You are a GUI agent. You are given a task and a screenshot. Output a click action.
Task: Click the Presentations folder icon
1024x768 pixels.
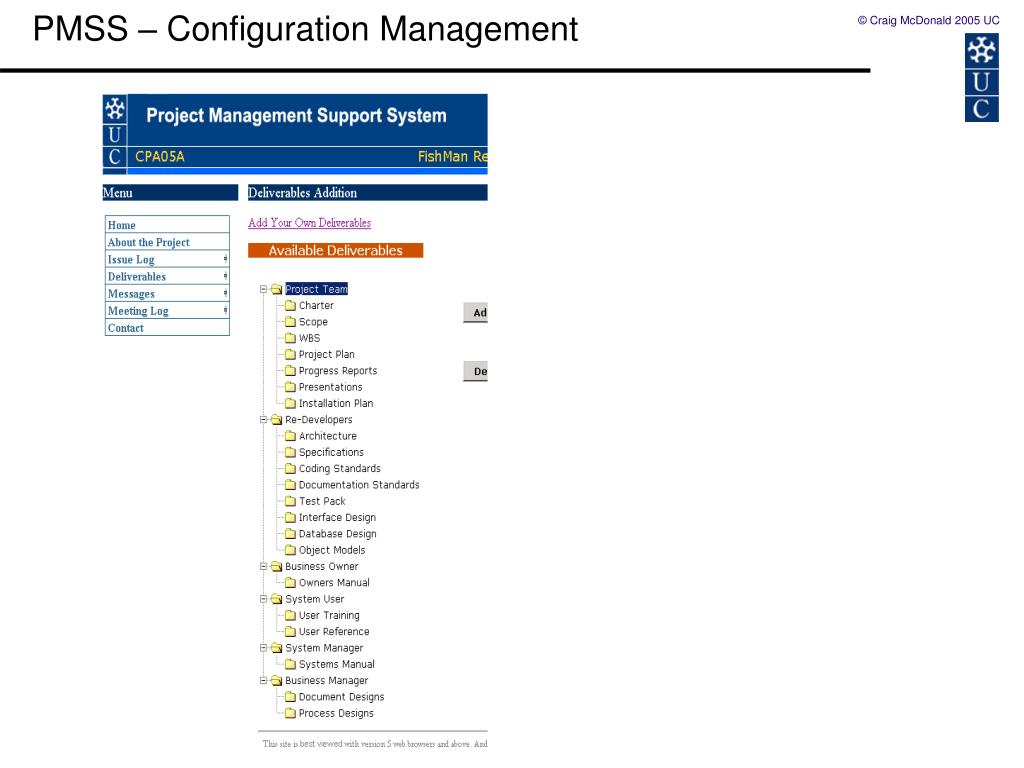(x=291, y=387)
